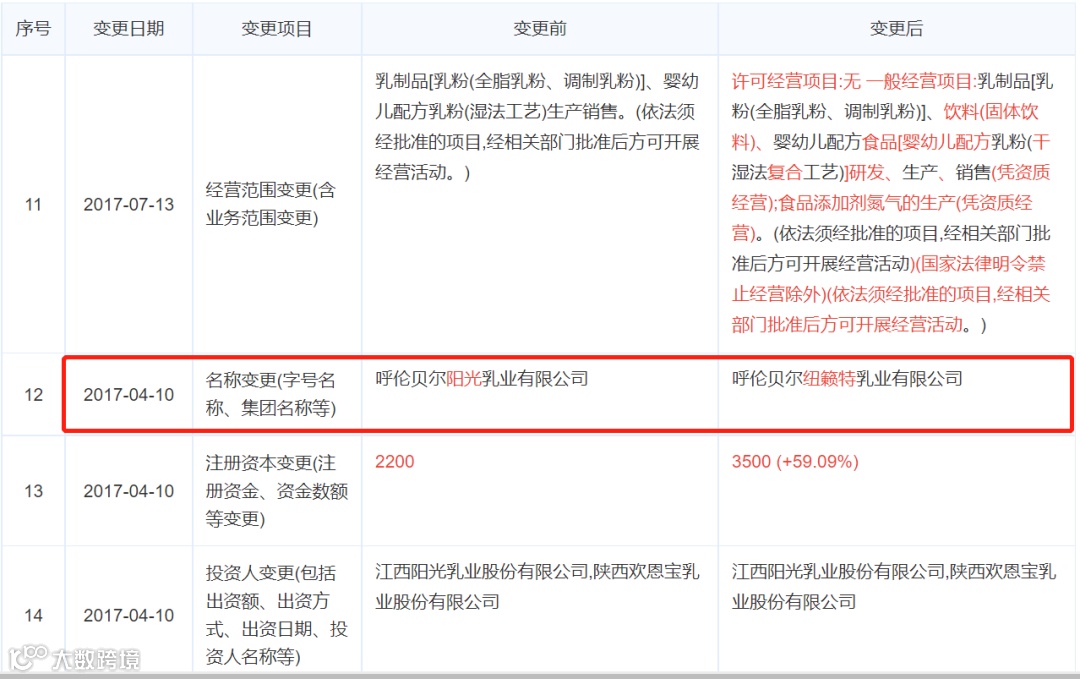
Task: Select row number 11 cell
Action: pyautogui.click(x=33, y=205)
